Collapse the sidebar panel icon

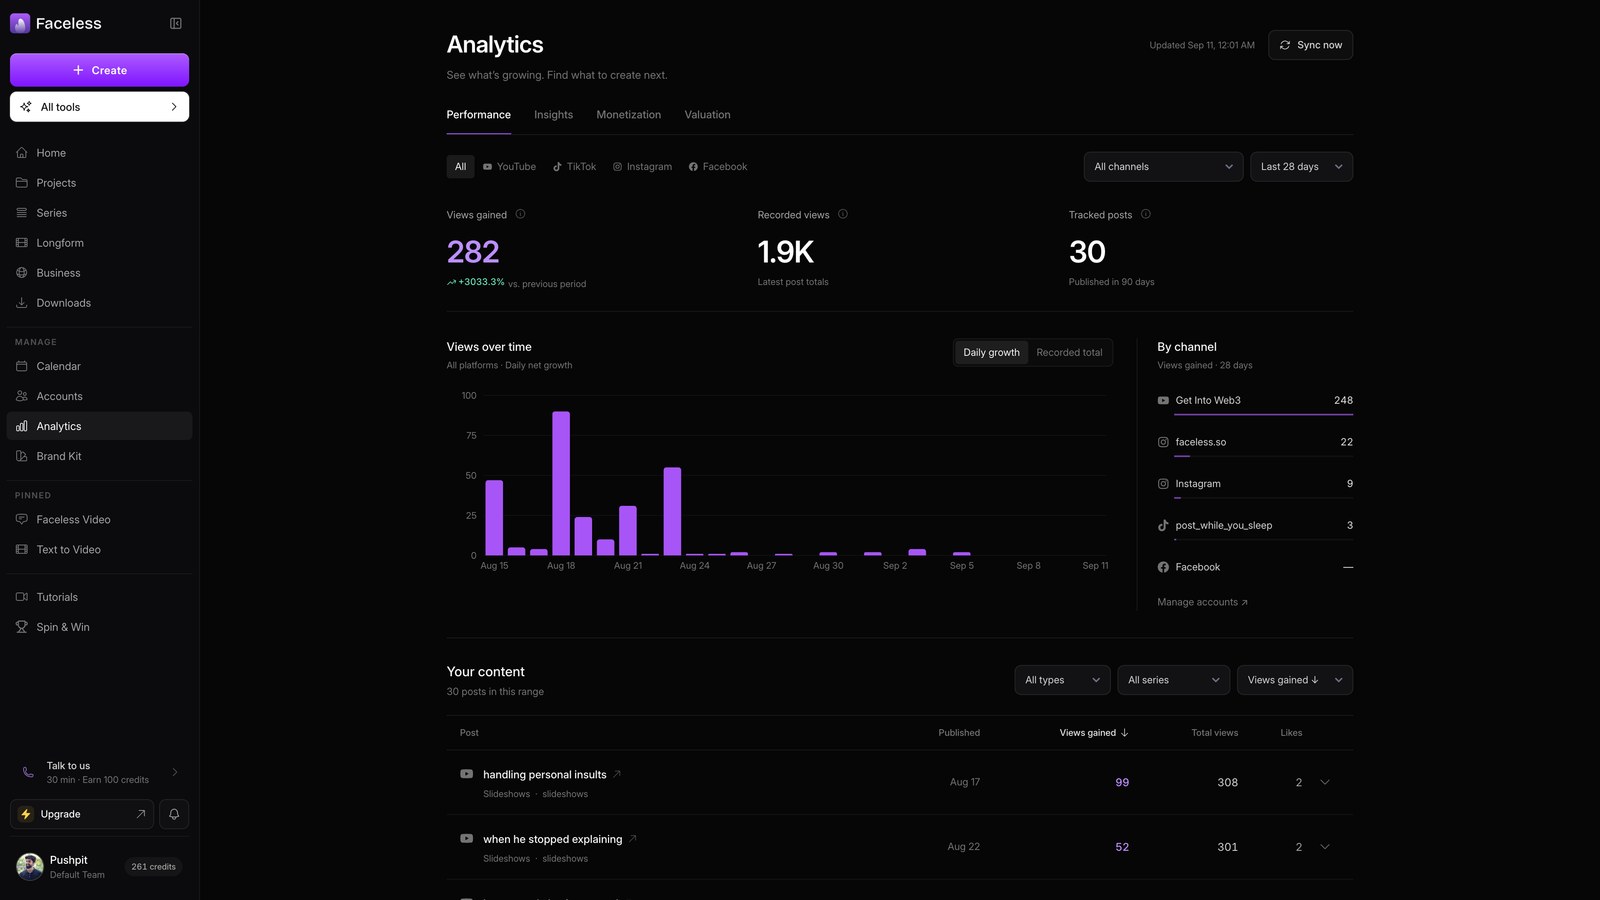pyautogui.click(x=176, y=23)
